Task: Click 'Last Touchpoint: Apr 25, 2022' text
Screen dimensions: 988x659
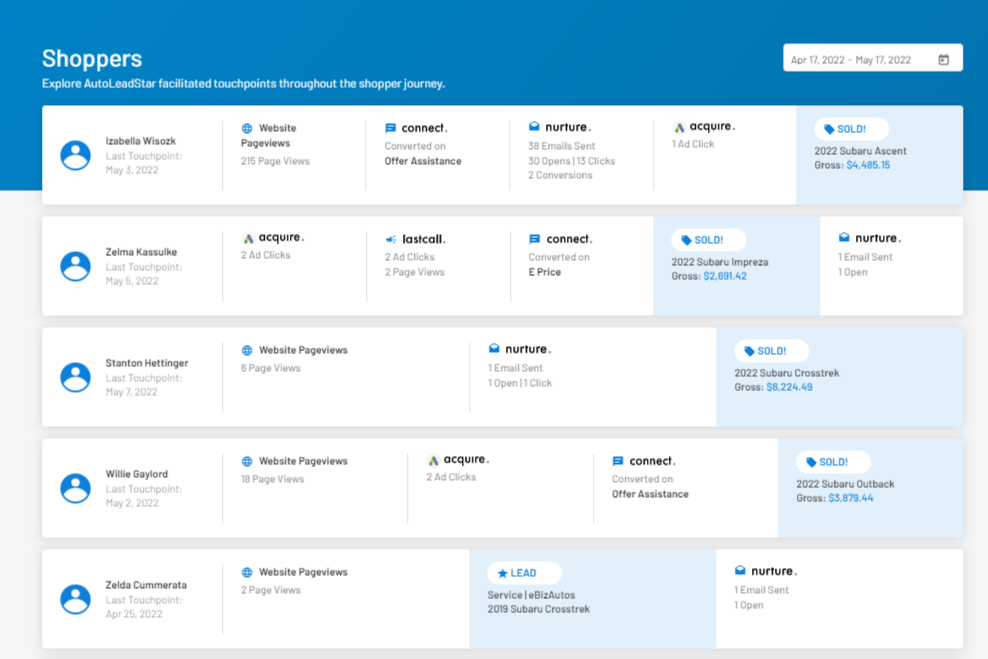Action: [144, 607]
